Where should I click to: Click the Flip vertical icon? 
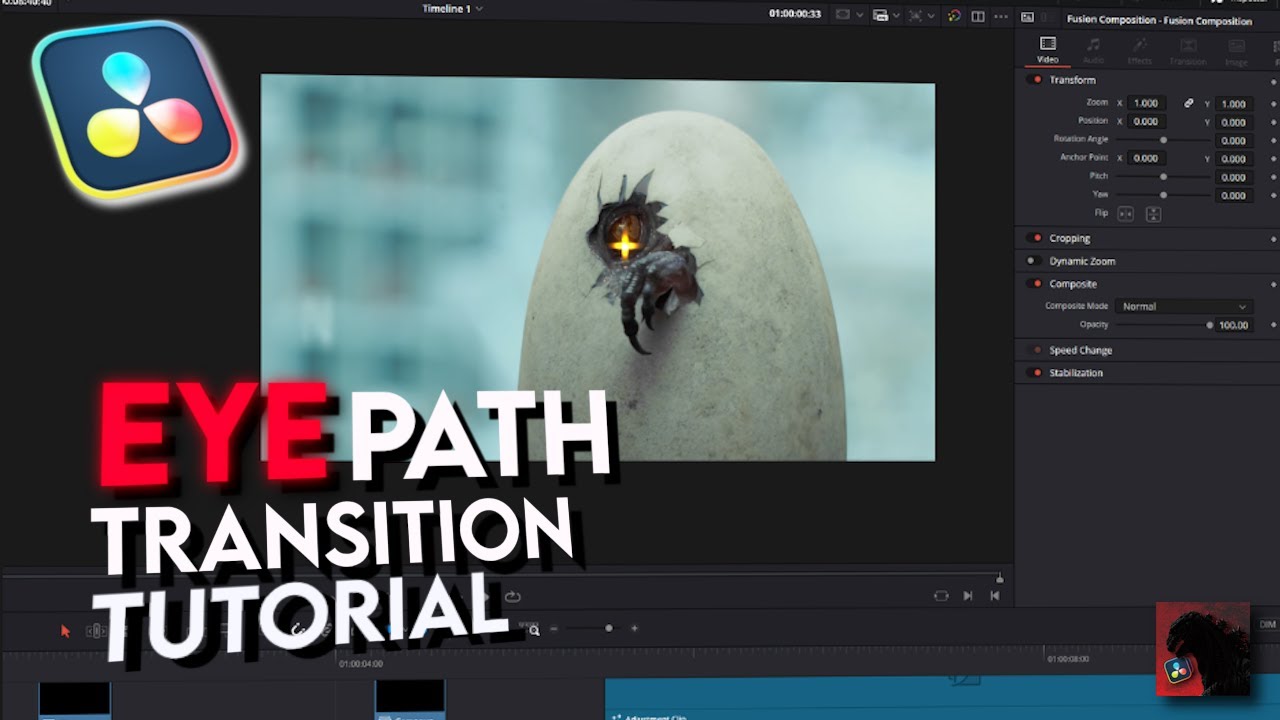click(1153, 214)
